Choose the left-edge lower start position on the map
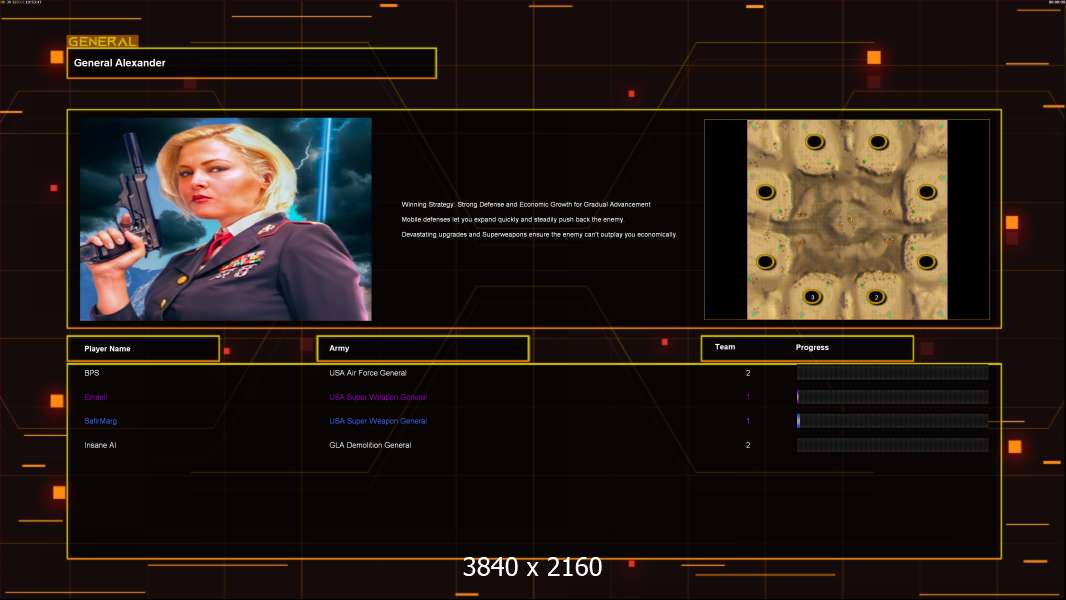Viewport: 1066px width, 600px height. [766, 262]
